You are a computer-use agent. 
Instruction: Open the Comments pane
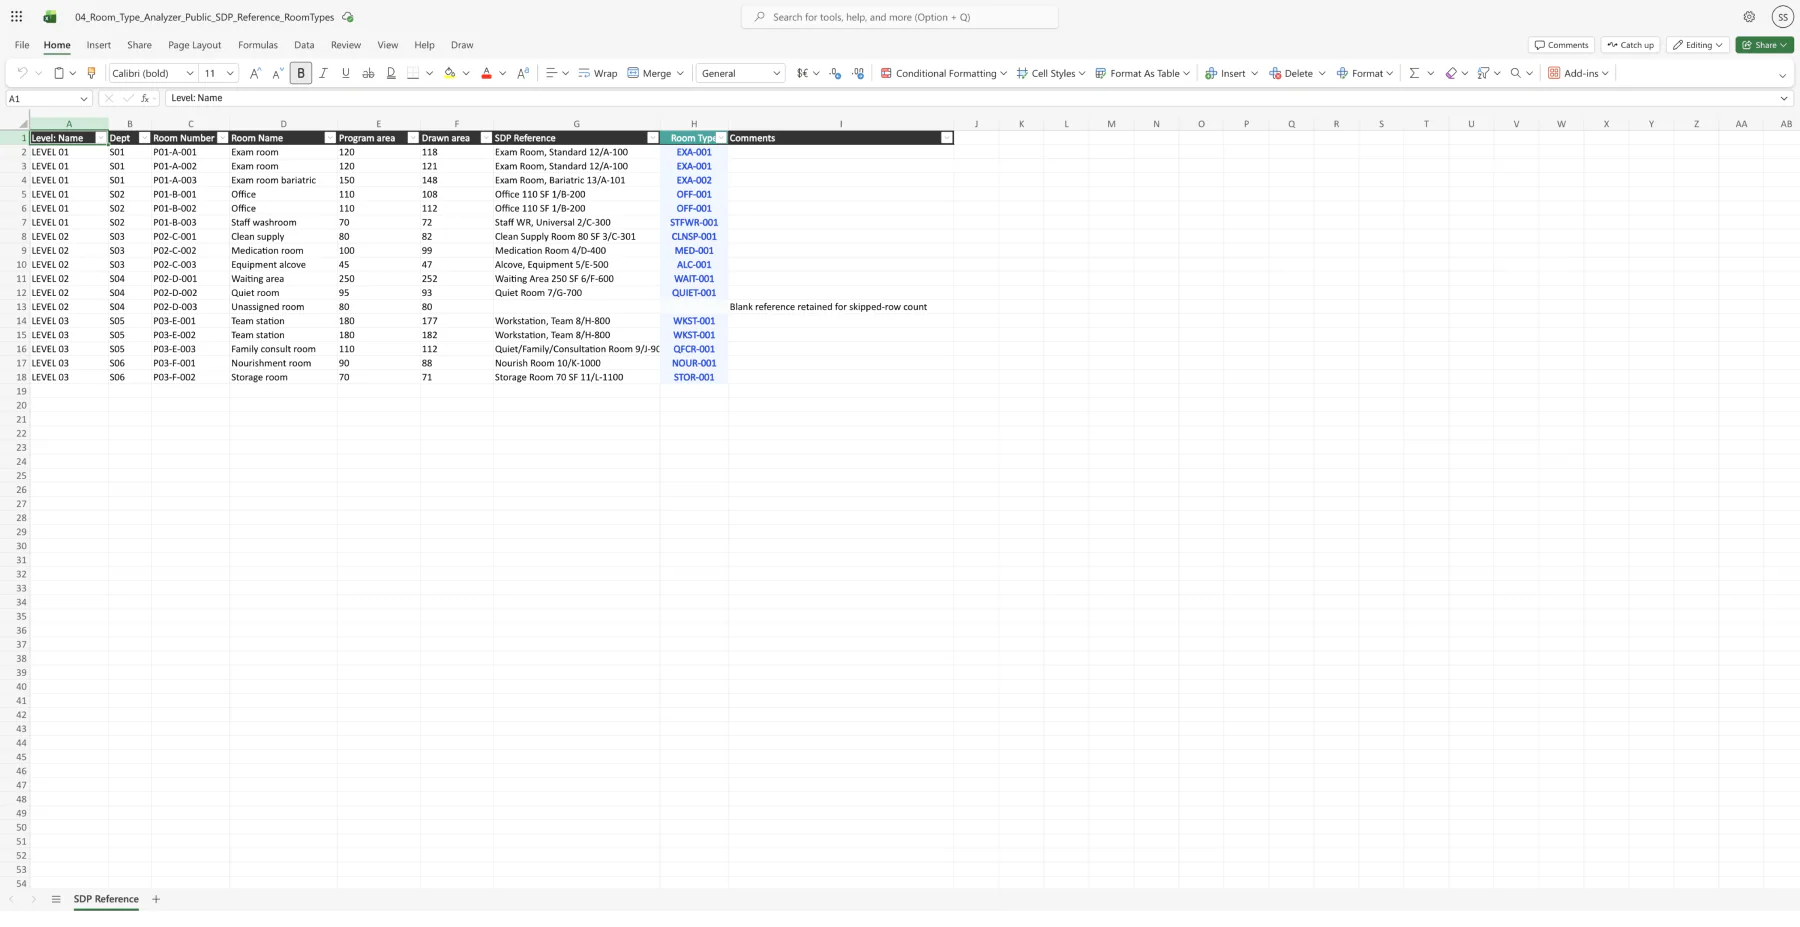[1560, 44]
